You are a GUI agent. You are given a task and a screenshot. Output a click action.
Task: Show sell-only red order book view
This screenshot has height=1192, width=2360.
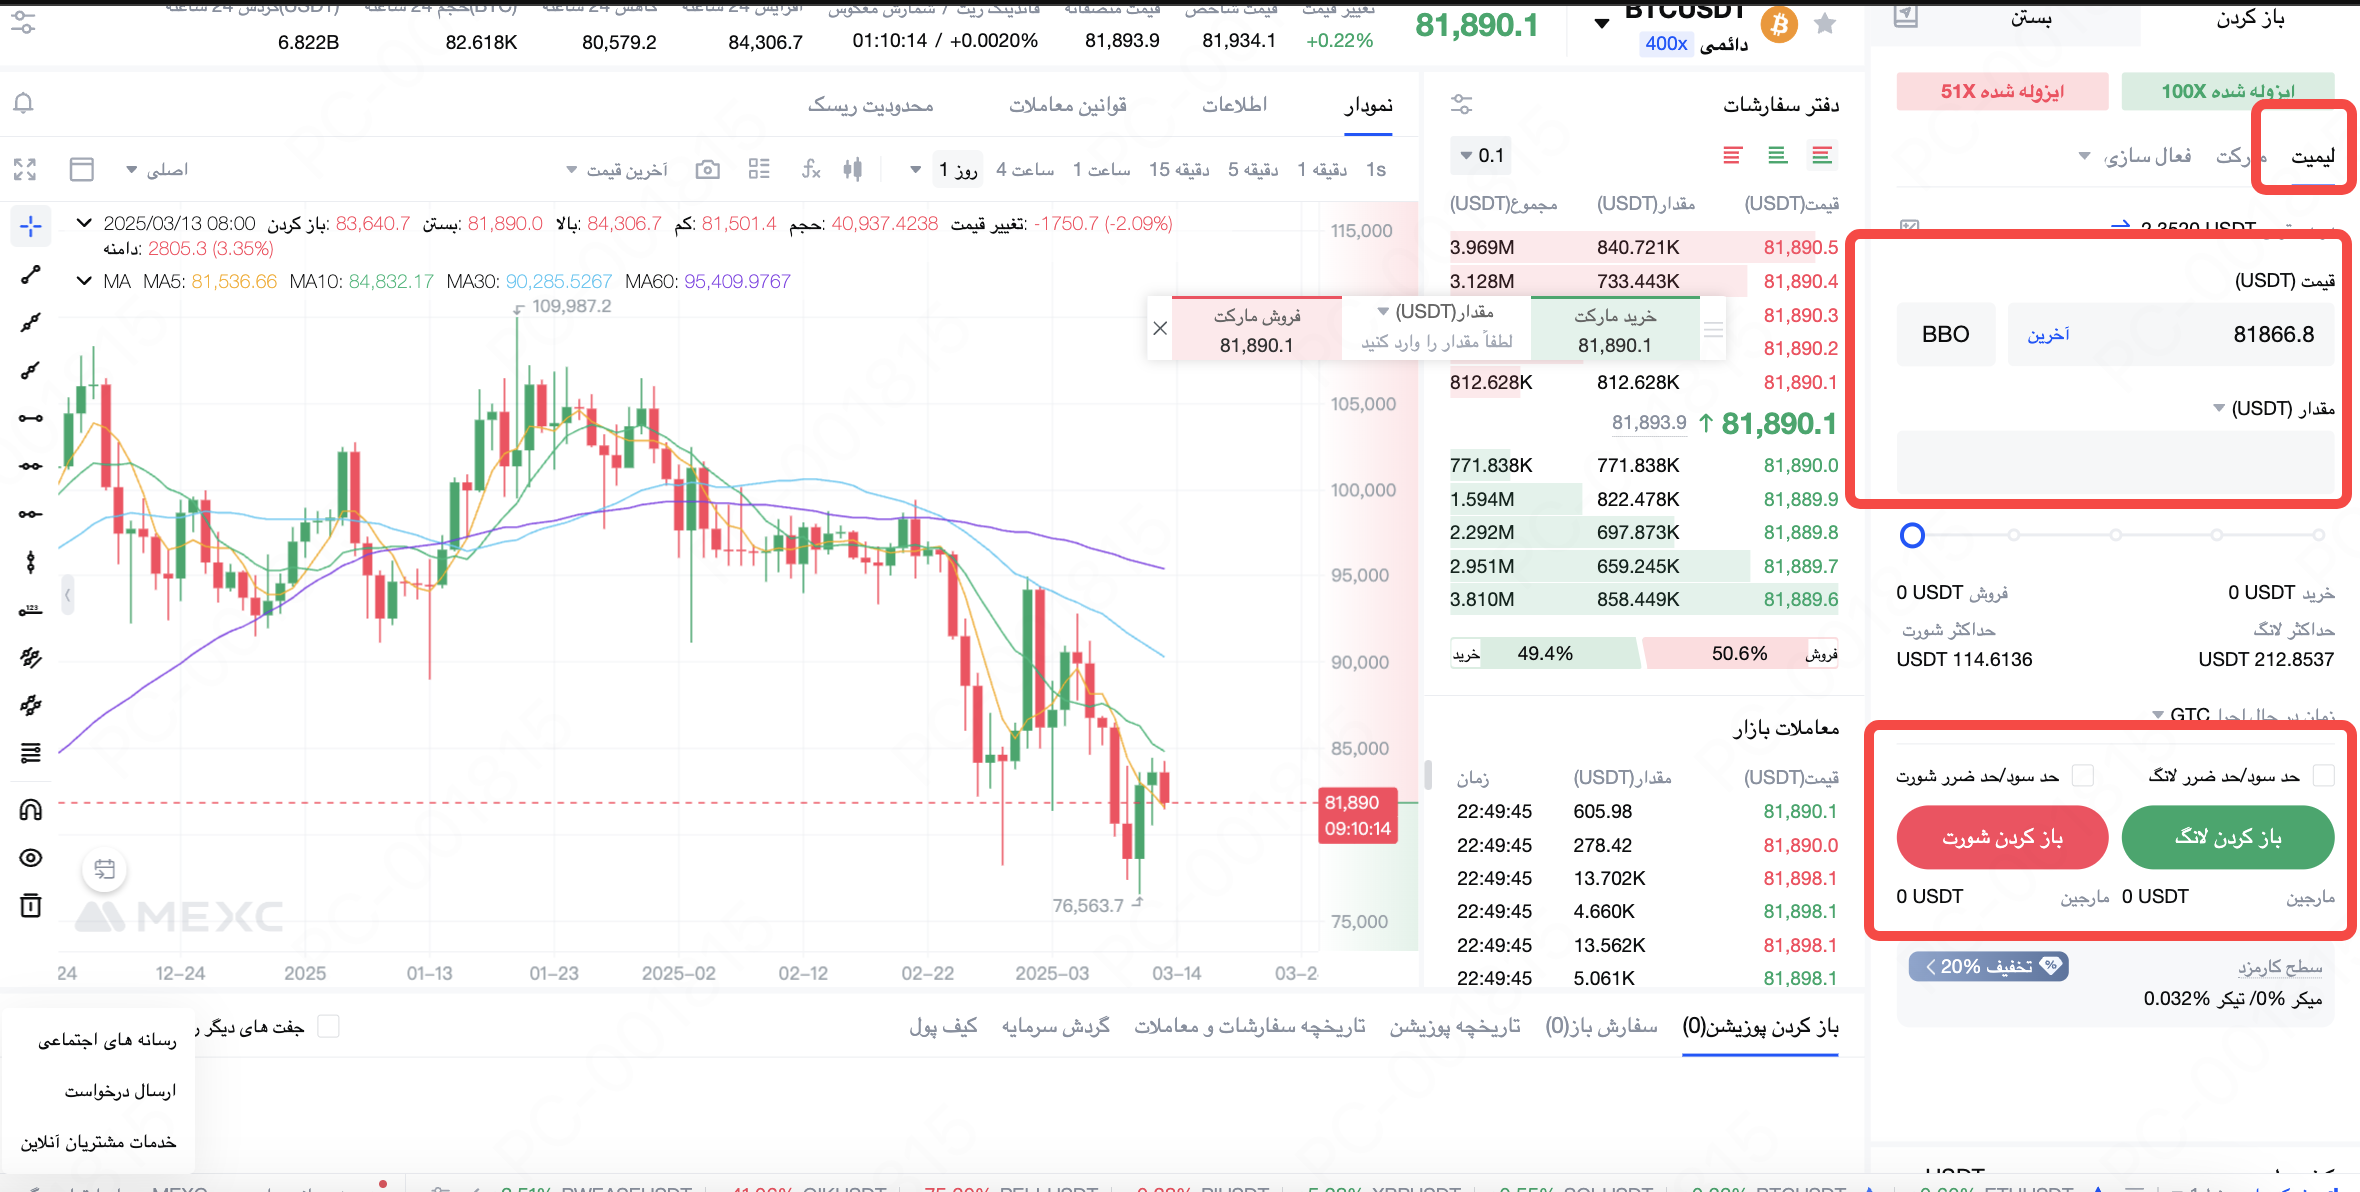[1732, 155]
